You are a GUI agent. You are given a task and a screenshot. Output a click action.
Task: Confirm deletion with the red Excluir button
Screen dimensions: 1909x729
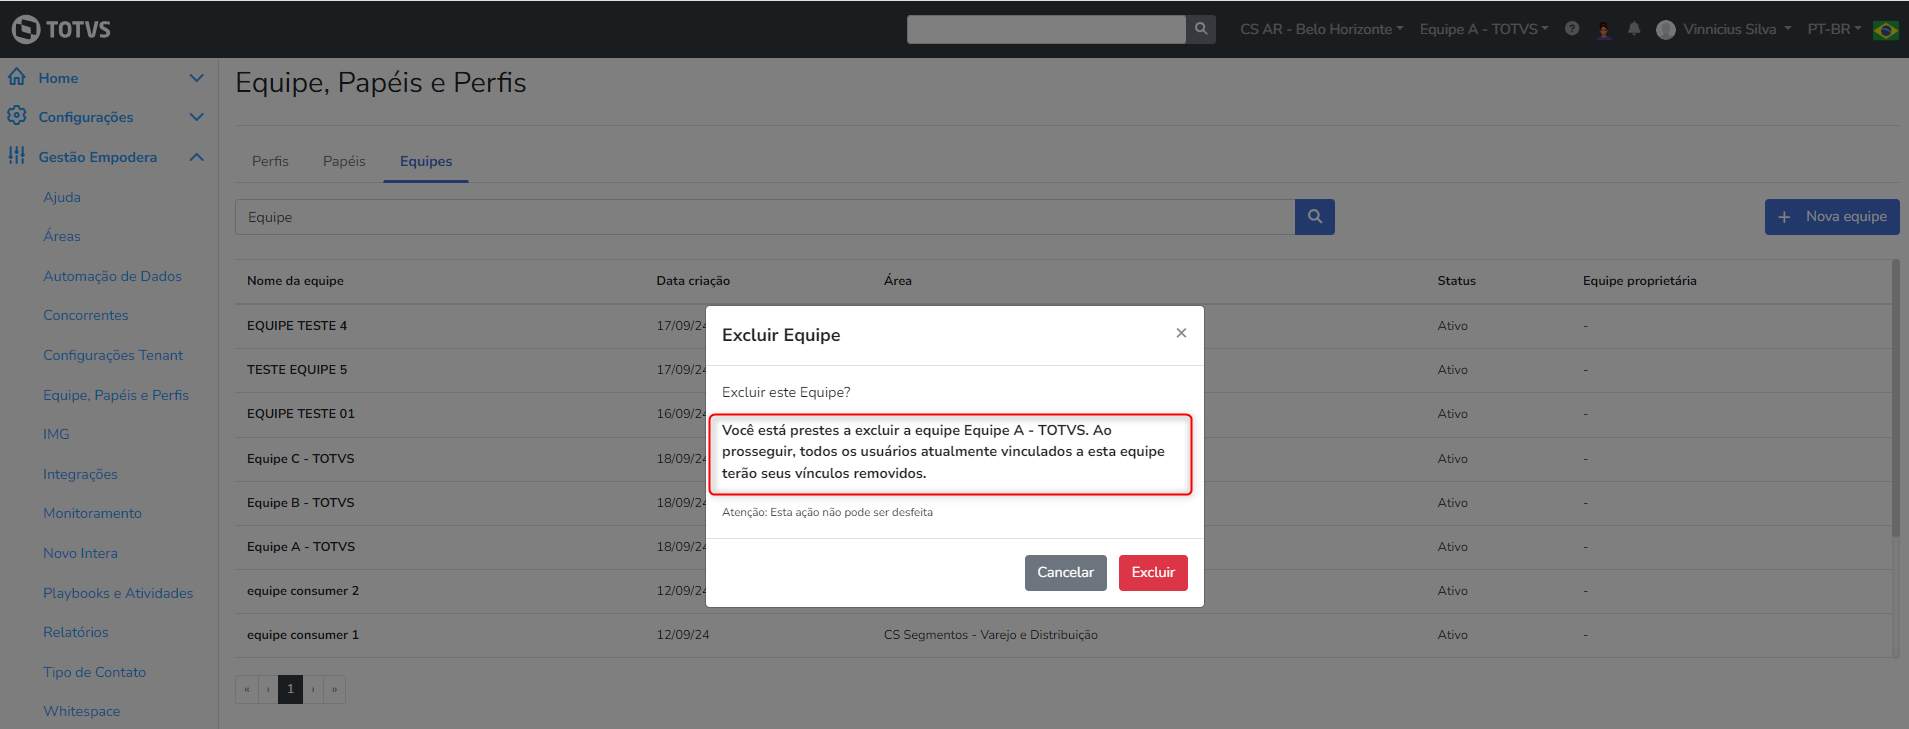click(x=1153, y=572)
